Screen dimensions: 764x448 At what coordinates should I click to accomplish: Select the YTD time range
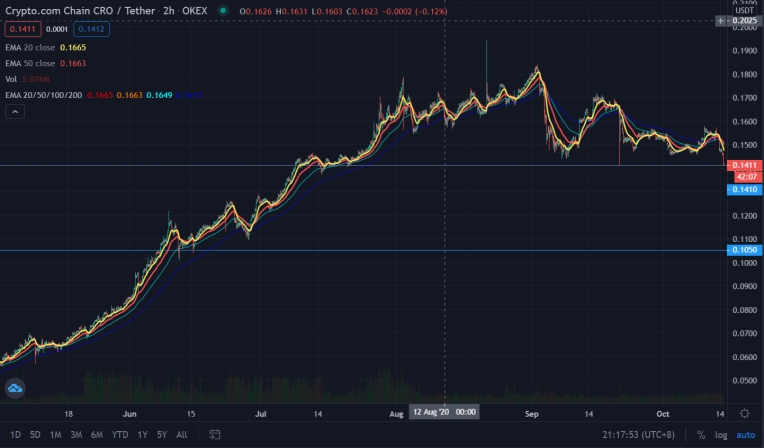click(x=120, y=434)
